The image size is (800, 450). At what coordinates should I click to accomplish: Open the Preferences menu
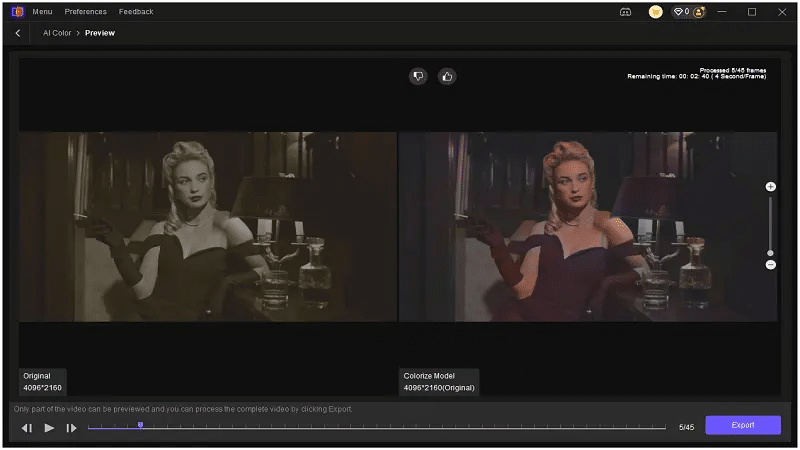click(x=85, y=12)
